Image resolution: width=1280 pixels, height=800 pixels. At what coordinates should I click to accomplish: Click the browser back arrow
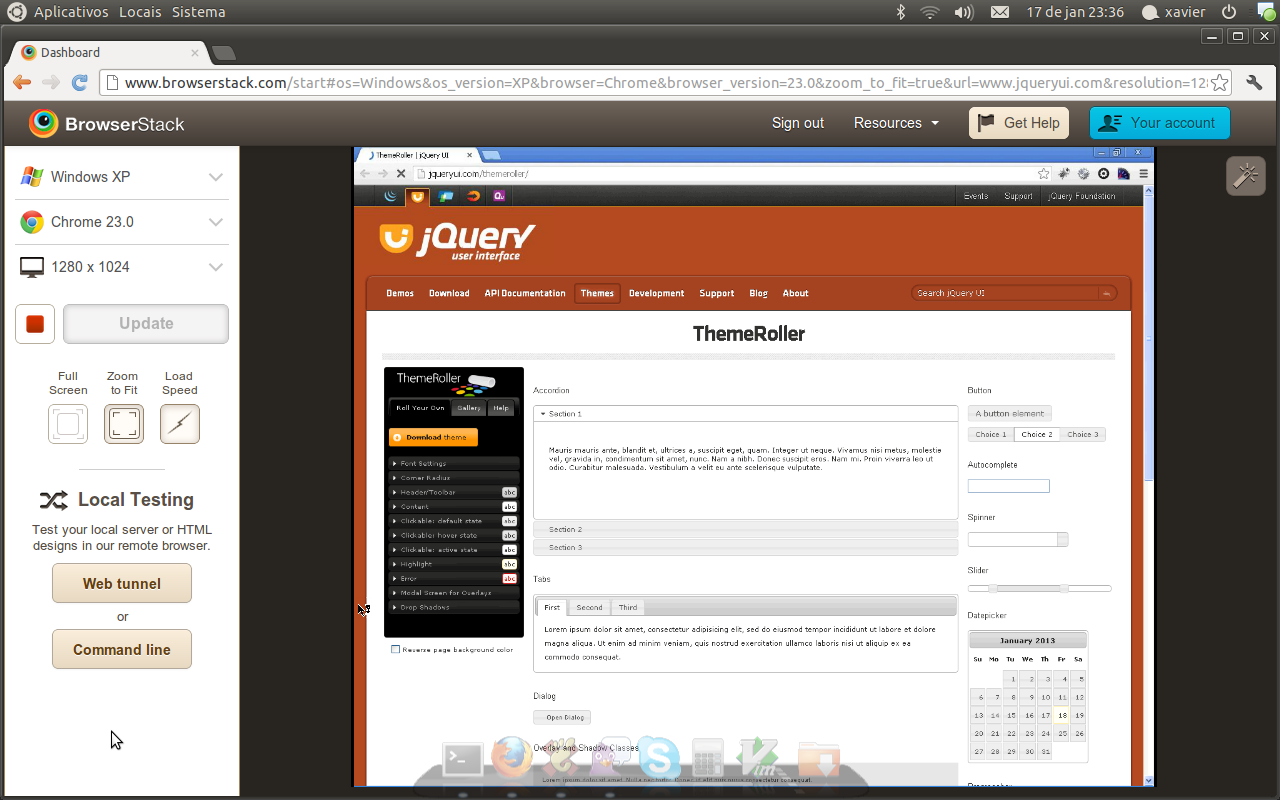(x=22, y=83)
